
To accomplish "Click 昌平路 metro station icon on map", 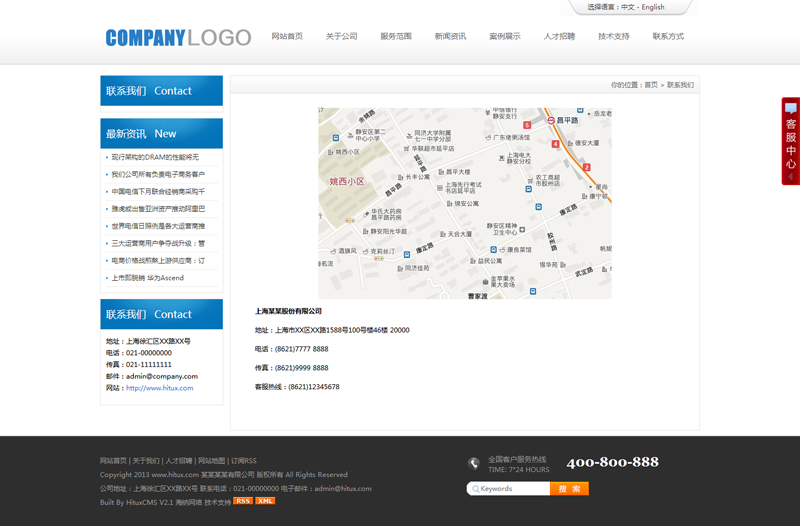I will (x=551, y=120).
